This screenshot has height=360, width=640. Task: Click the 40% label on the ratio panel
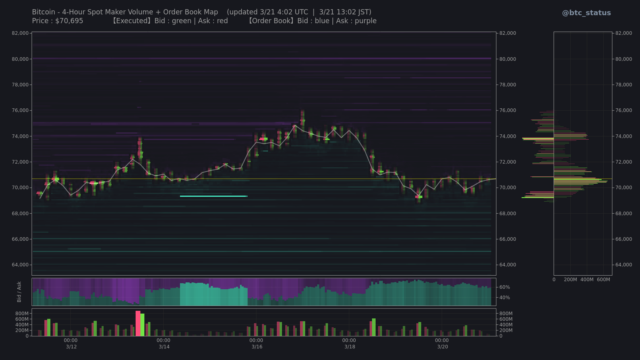tap(504, 298)
